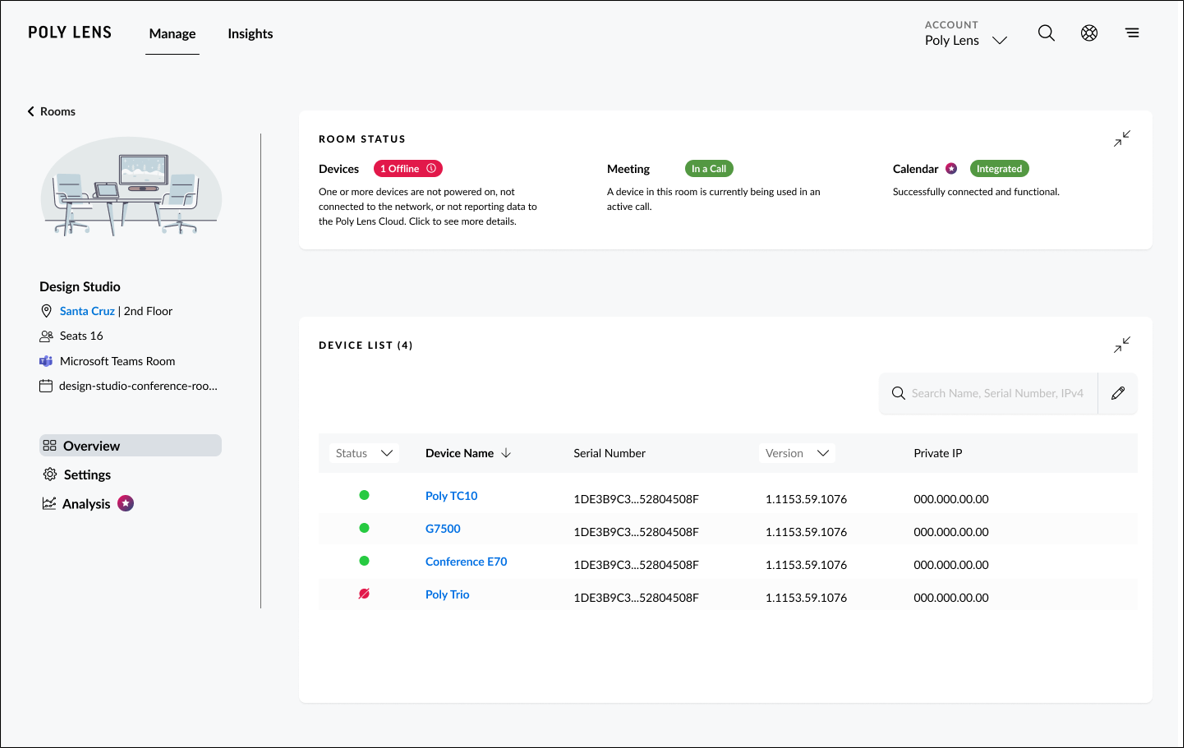The height and width of the screenshot is (748, 1184).
Task: Click the calendar icon beside design-studio-conference-roo
Action: (46, 385)
